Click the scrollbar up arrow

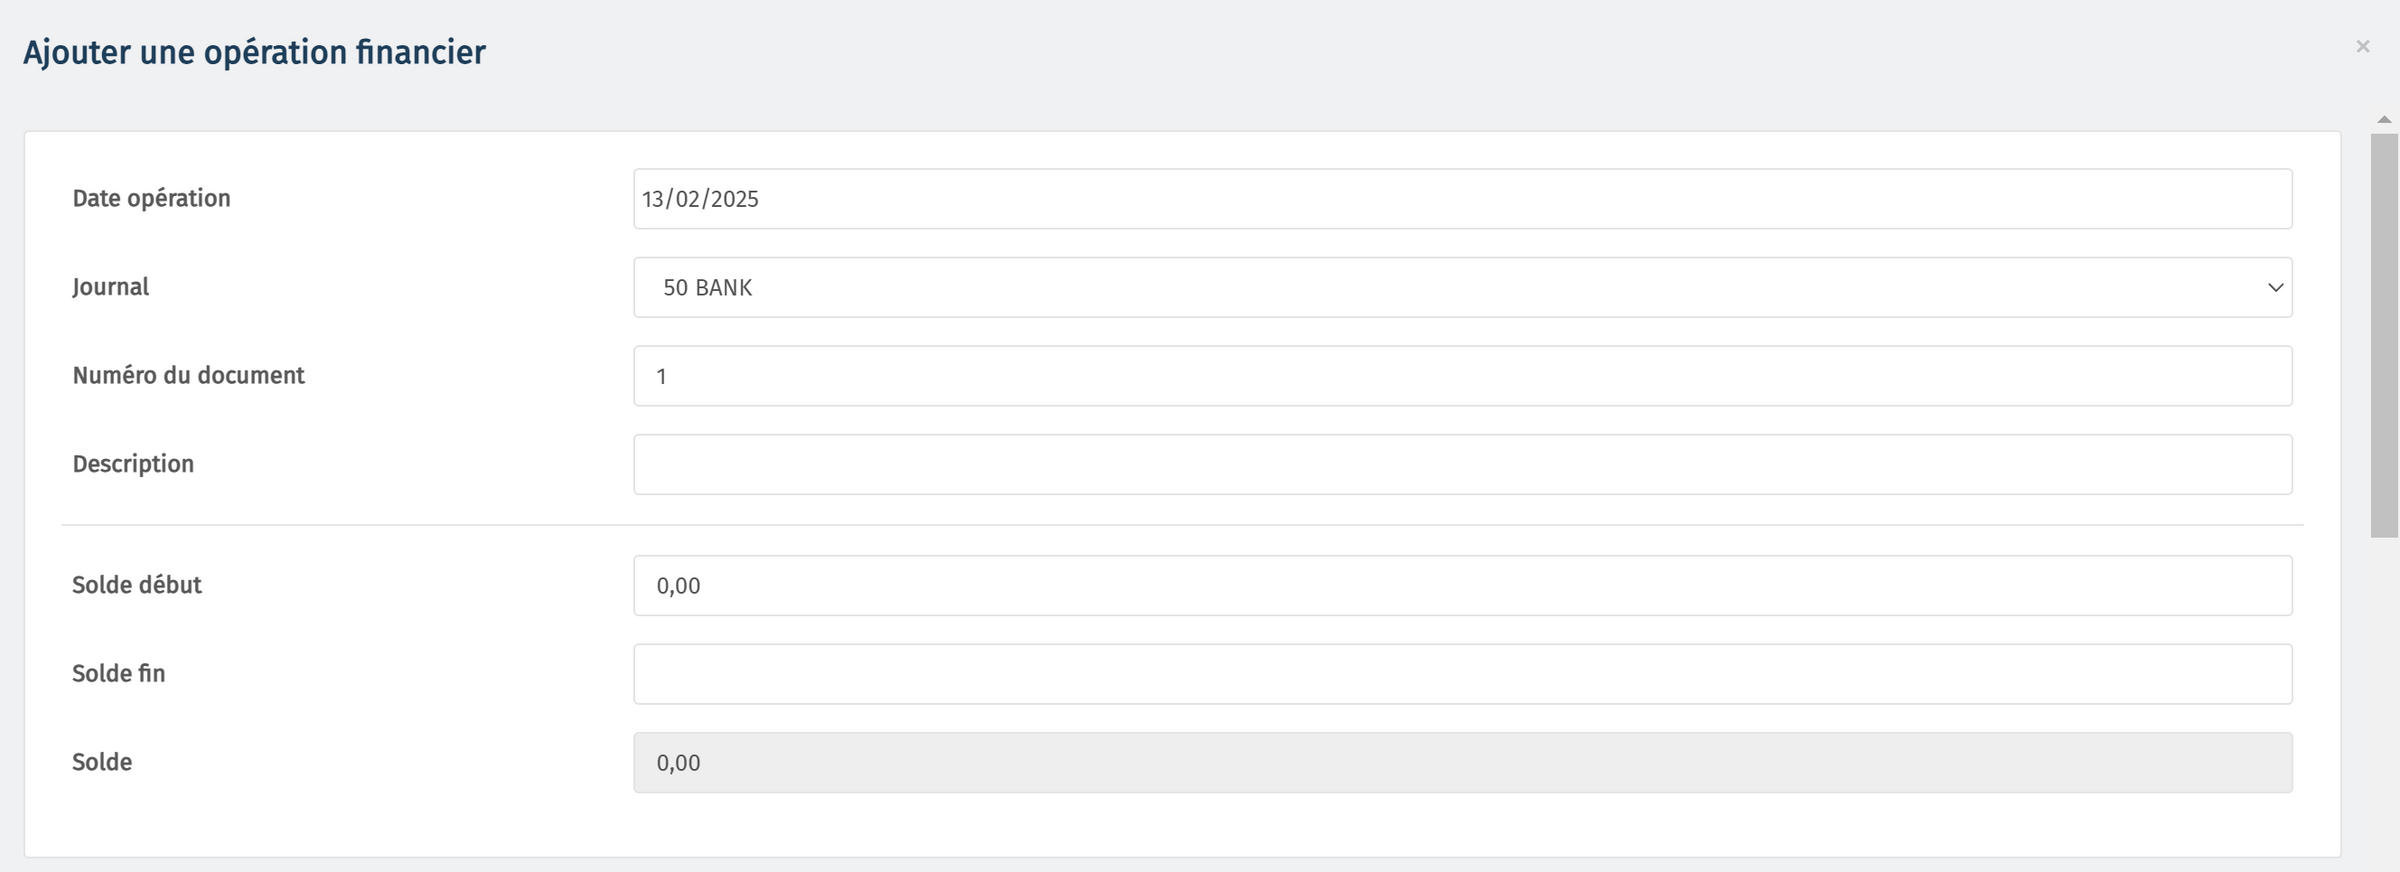(x=2384, y=120)
